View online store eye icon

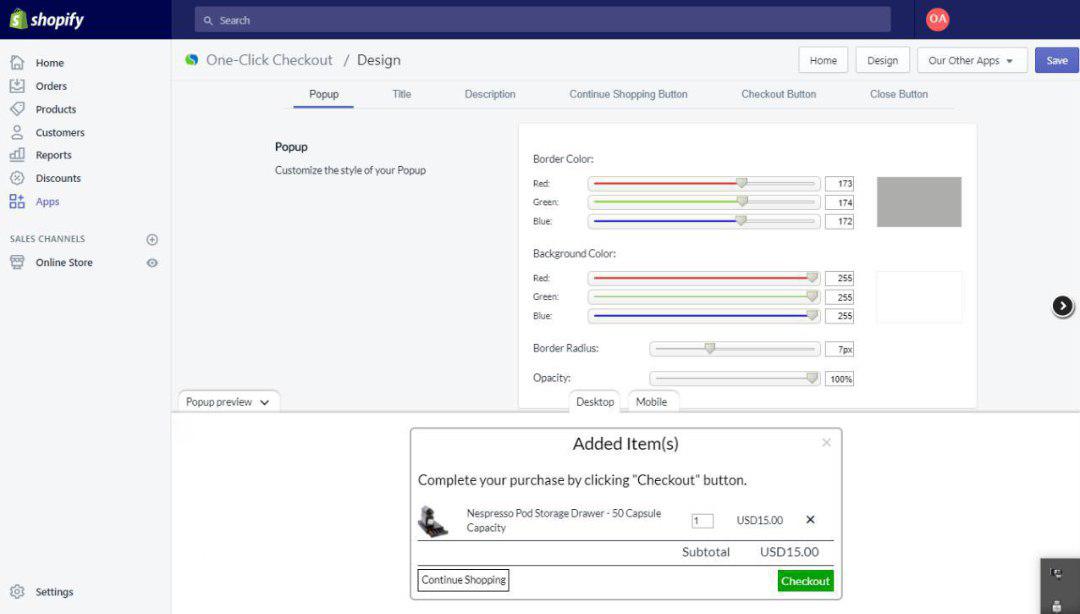coord(152,263)
